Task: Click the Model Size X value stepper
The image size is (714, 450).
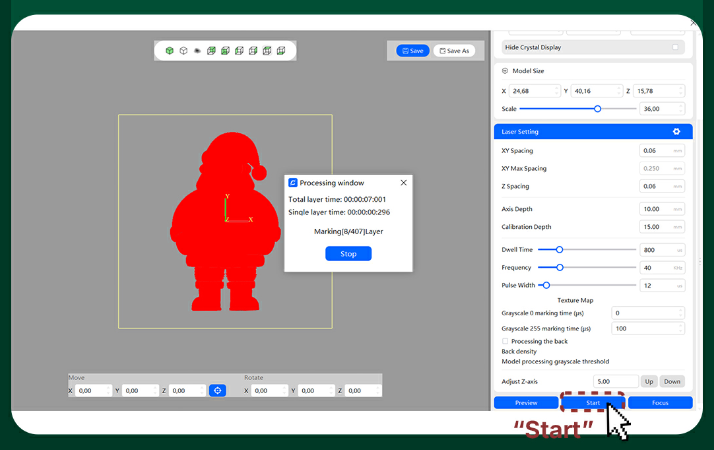Action: 555,91
